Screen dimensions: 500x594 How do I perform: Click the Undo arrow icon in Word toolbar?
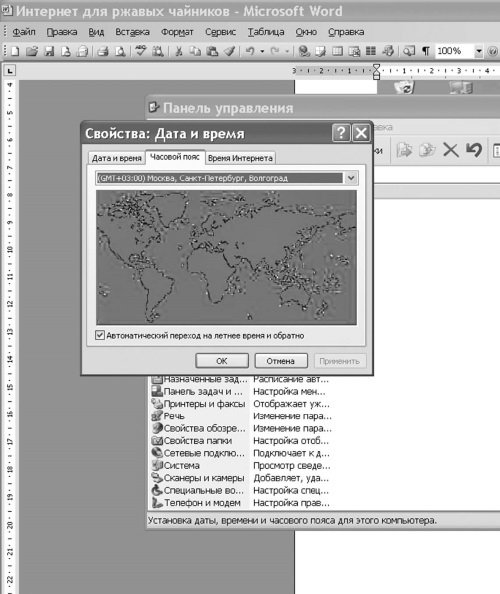tap(250, 51)
